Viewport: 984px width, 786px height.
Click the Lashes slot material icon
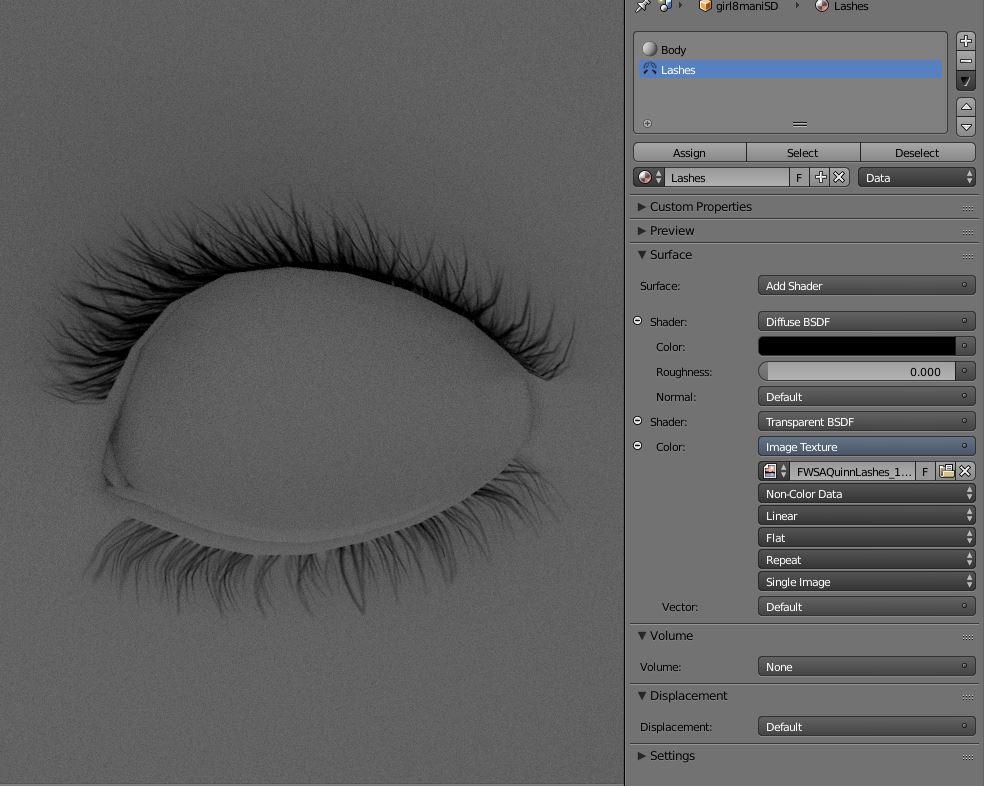[x=650, y=69]
